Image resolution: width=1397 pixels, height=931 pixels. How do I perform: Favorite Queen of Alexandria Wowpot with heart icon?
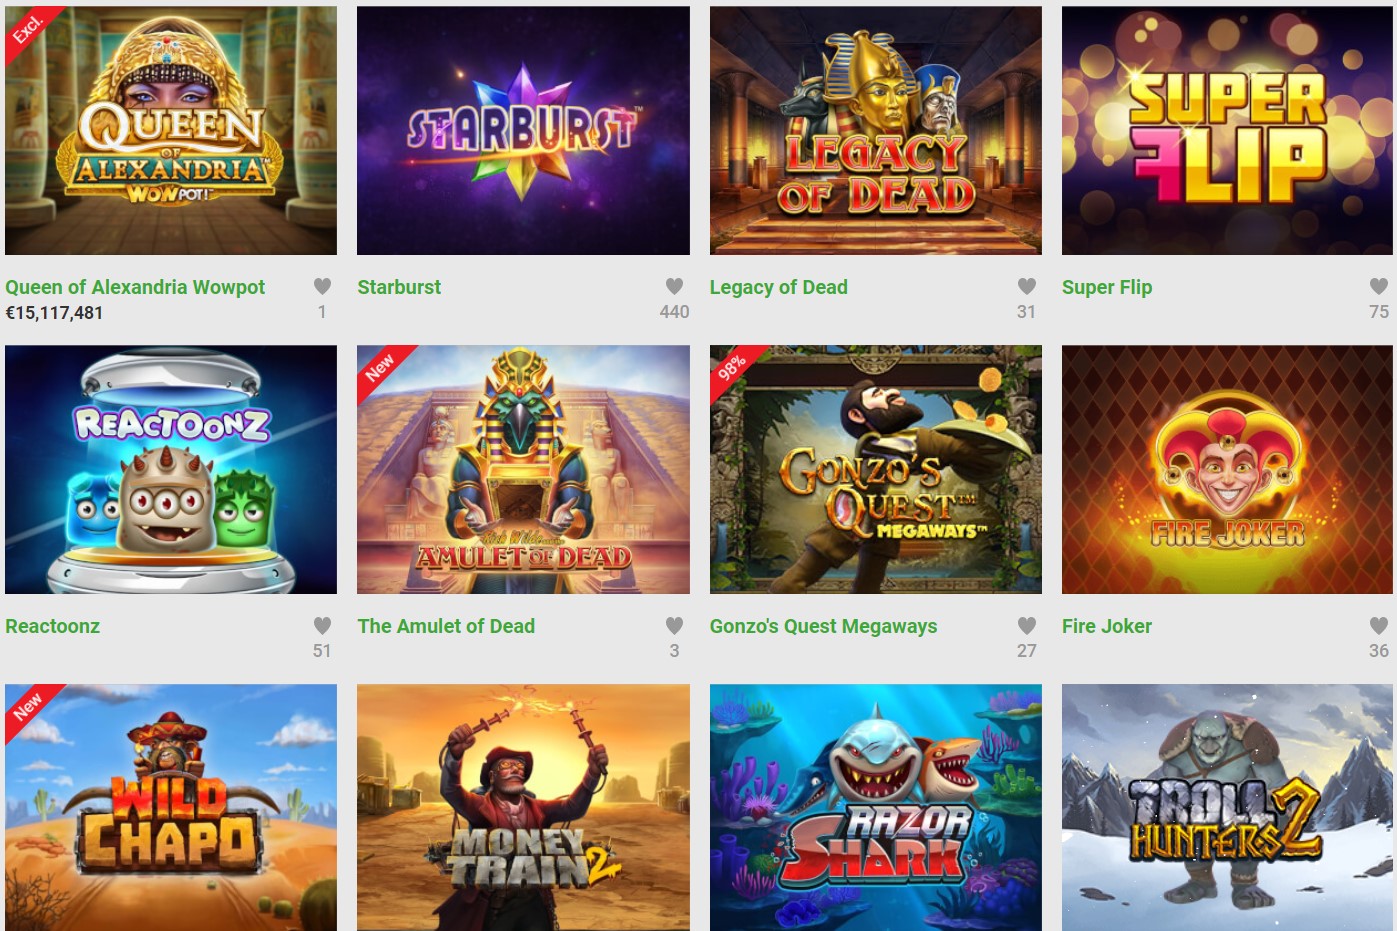322,286
